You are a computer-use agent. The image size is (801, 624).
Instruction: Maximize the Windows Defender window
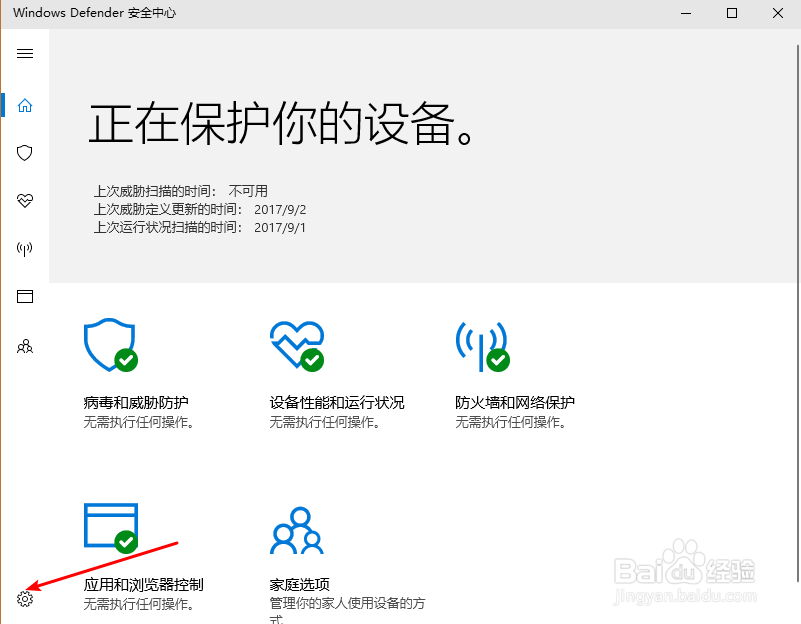click(x=732, y=13)
